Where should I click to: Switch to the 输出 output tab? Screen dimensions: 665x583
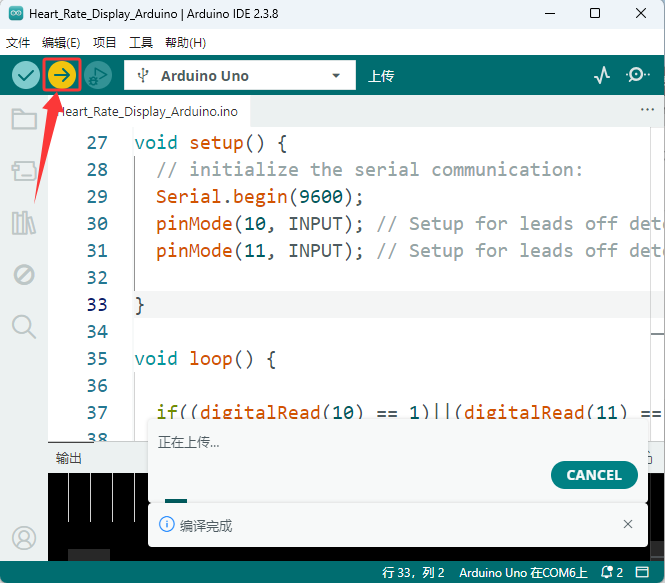pos(68,458)
